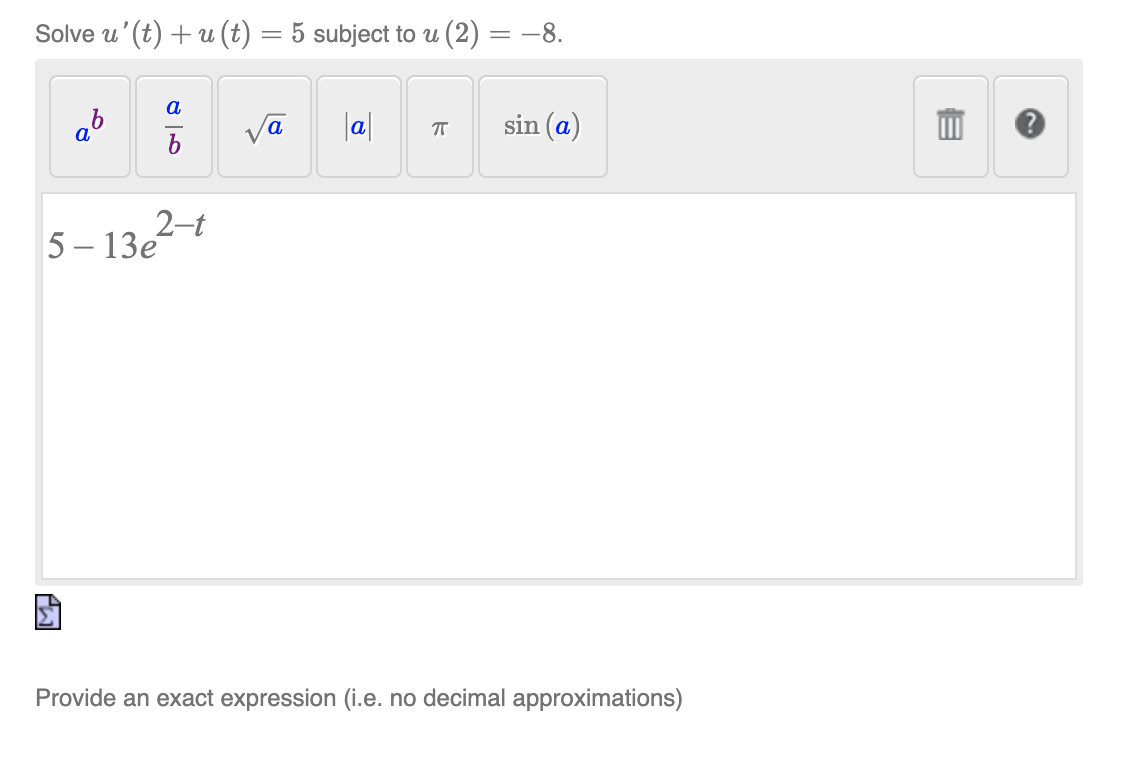Click the exponent 2−t in the expression

pyautogui.click(x=181, y=222)
